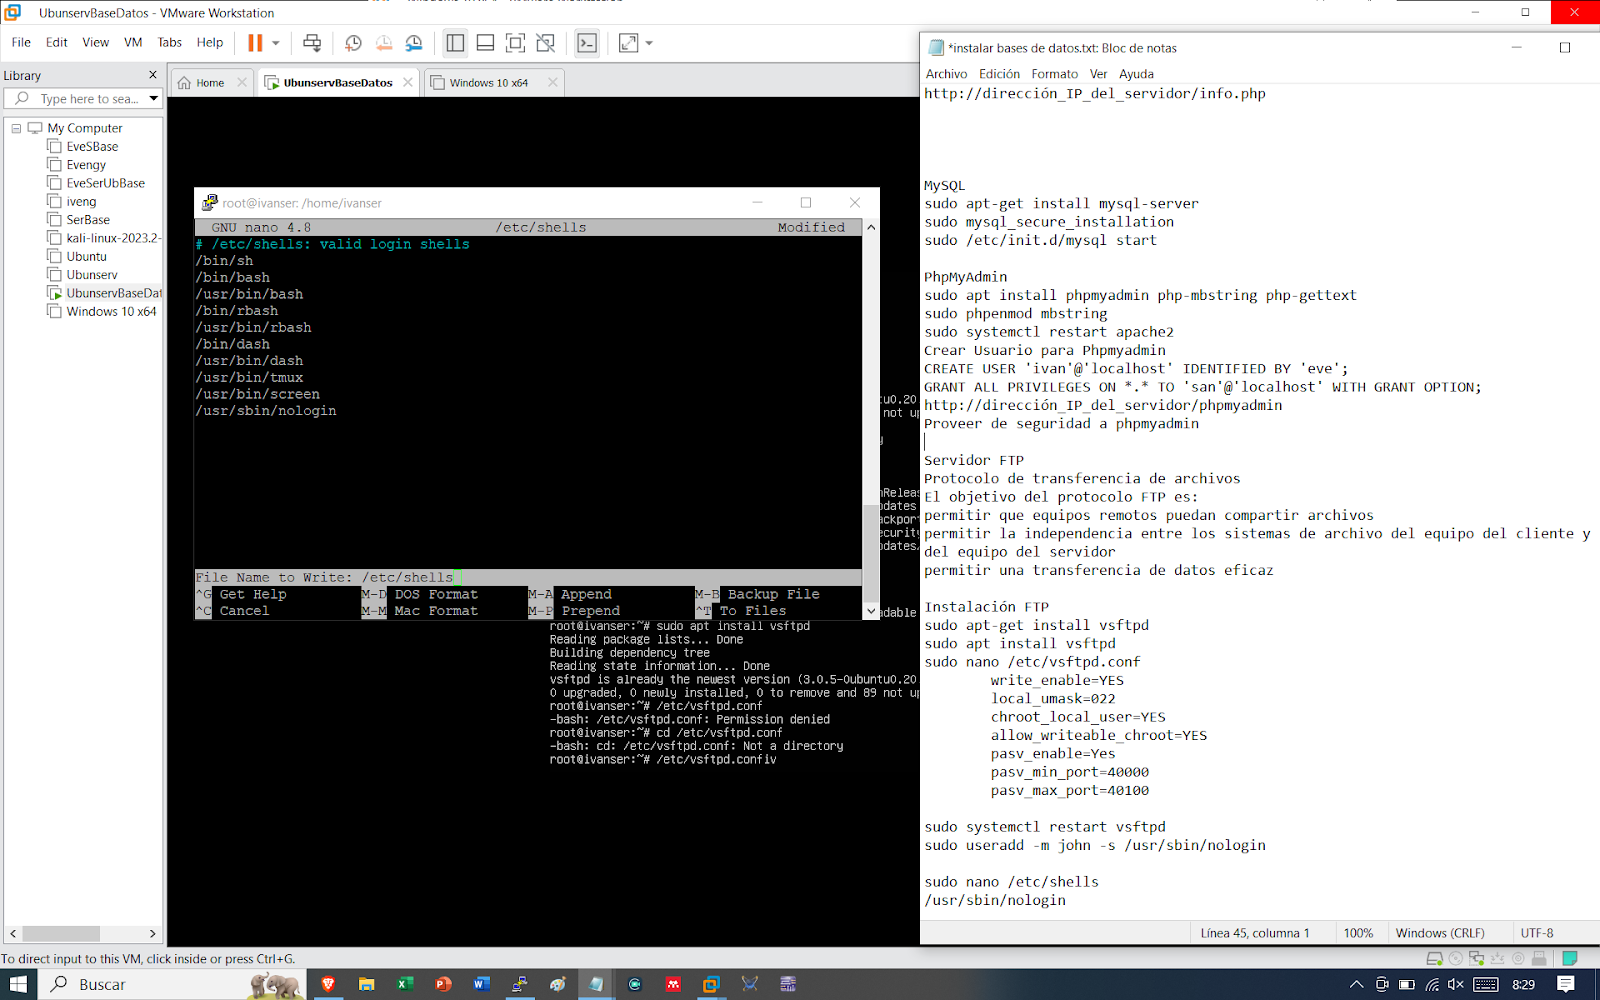Open the Formato menu in Bloc de notas
Viewport: 1600px width, 1000px height.
pyautogui.click(x=1054, y=74)
